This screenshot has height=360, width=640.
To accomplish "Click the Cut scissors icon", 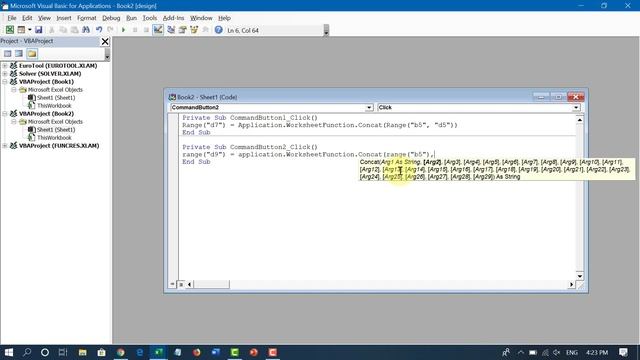I will pos(51,30).
